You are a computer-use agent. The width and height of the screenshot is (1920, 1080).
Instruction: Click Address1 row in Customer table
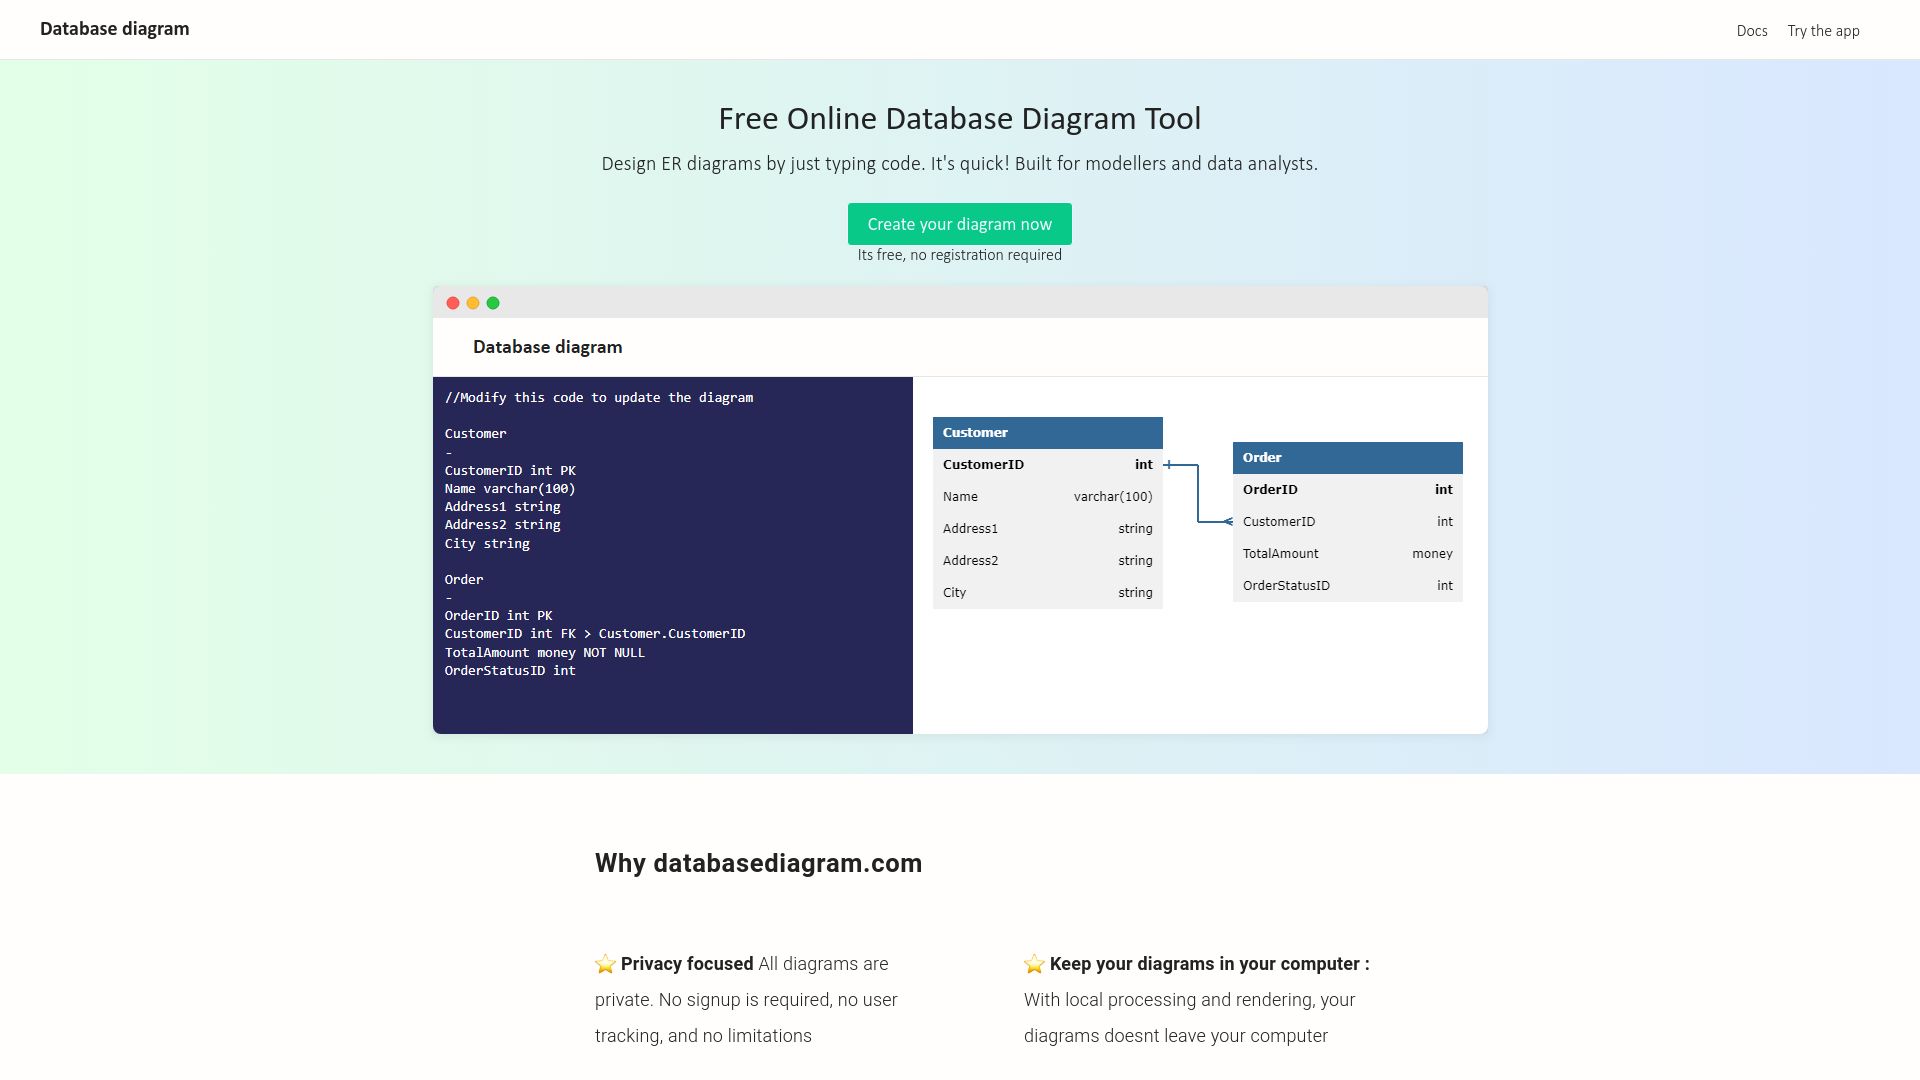tap(1047, 529)
